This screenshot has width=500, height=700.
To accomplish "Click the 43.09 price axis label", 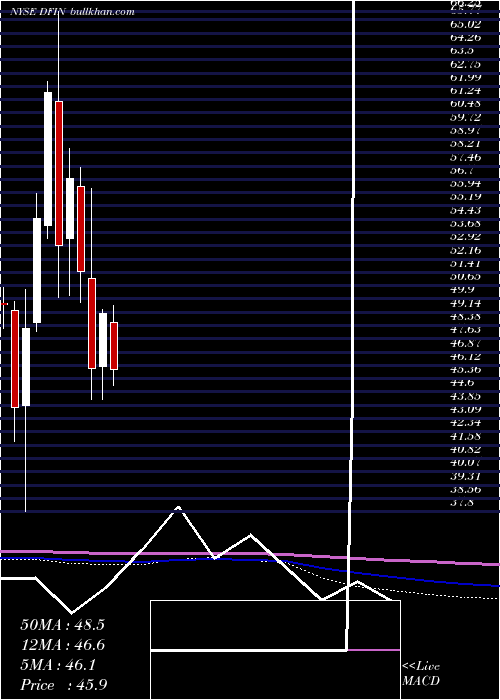I will (465, 410).
